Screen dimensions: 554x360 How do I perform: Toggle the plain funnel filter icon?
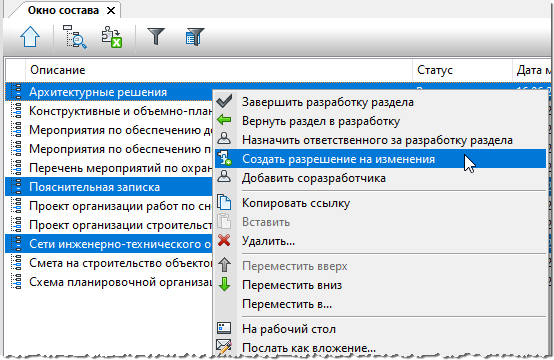click(156, 36)
